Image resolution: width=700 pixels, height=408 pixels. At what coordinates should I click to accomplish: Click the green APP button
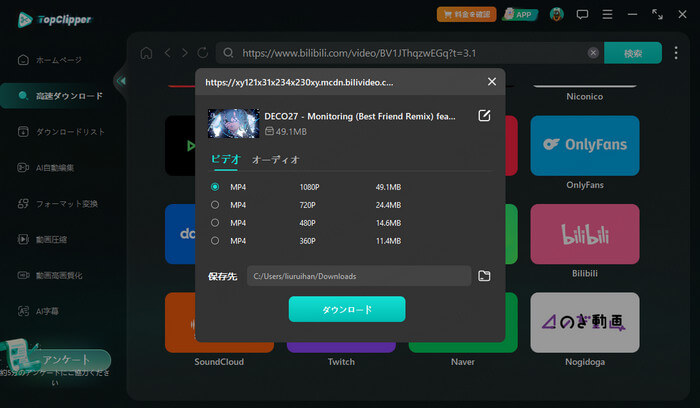click(x=519, y=14)
